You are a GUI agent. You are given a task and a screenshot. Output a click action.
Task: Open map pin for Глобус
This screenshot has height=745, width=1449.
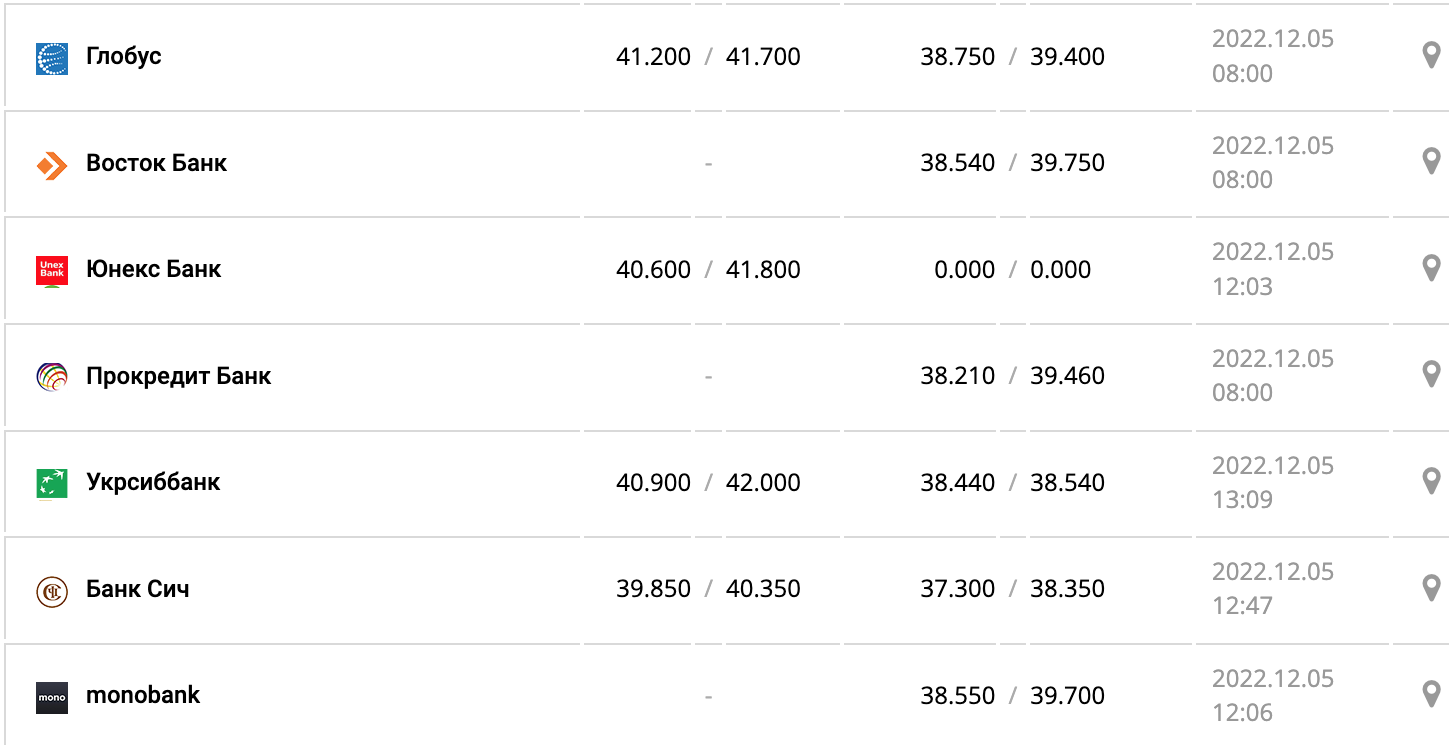coord(1431,55)
